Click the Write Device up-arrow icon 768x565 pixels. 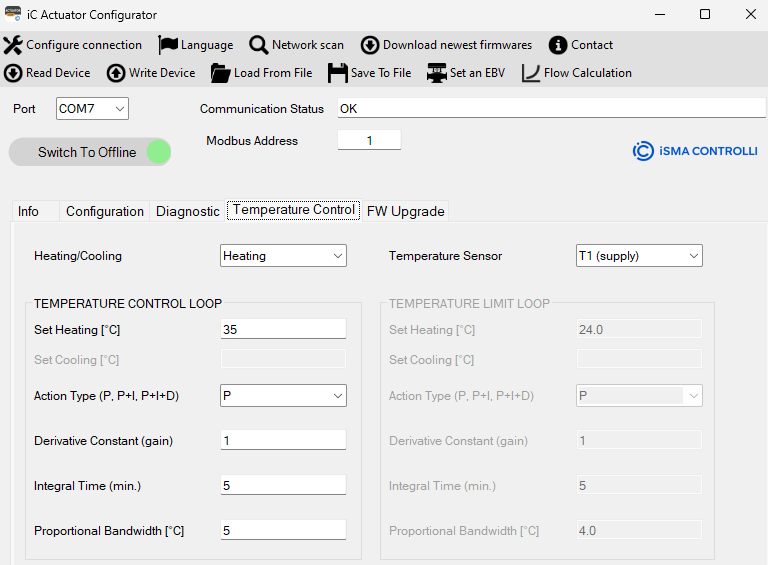pos(116,73)
